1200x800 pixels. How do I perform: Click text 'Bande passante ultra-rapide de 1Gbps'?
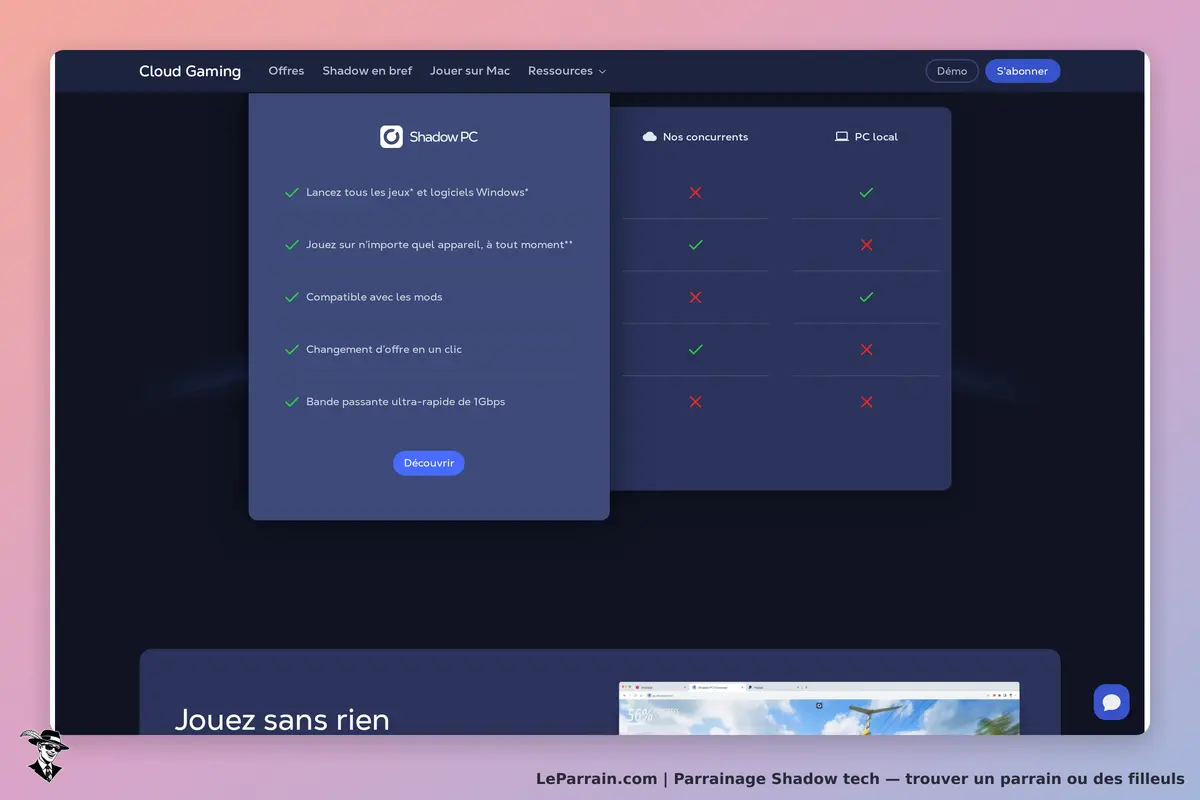click(406, 402)
